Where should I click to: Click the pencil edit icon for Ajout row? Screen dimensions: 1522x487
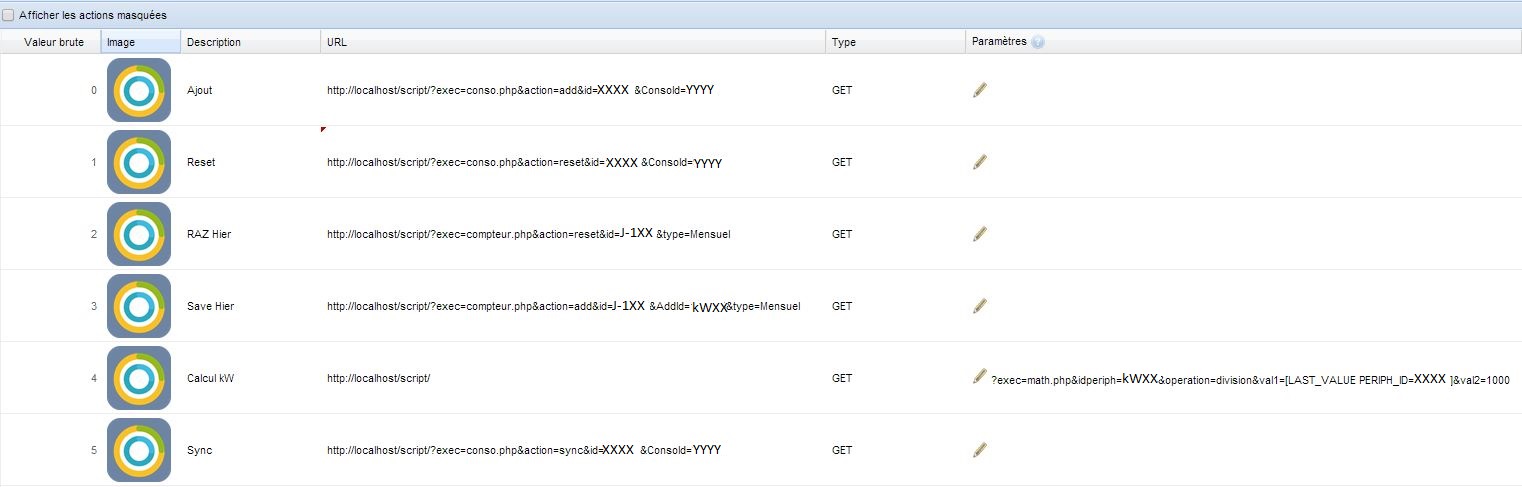(x=980, y=90)
